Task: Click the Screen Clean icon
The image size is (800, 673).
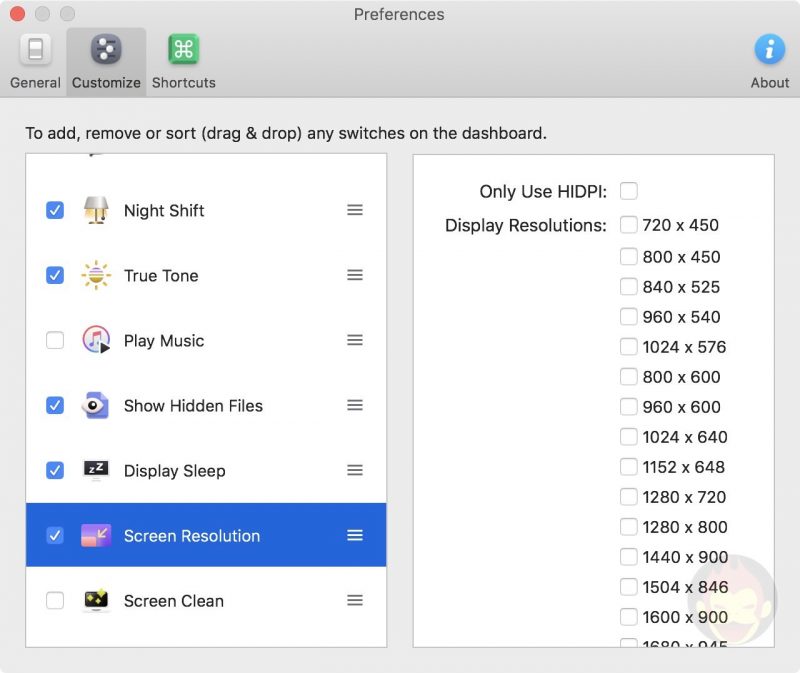Action: 97,600
